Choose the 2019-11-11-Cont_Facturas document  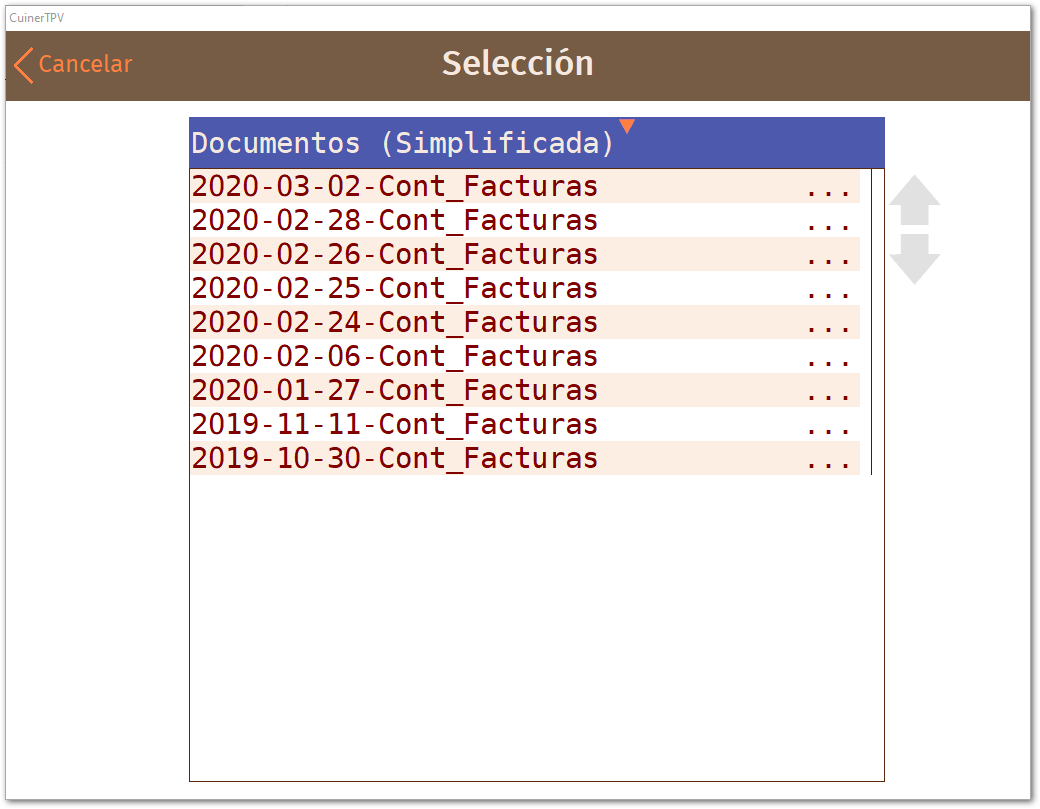point(525,424)
